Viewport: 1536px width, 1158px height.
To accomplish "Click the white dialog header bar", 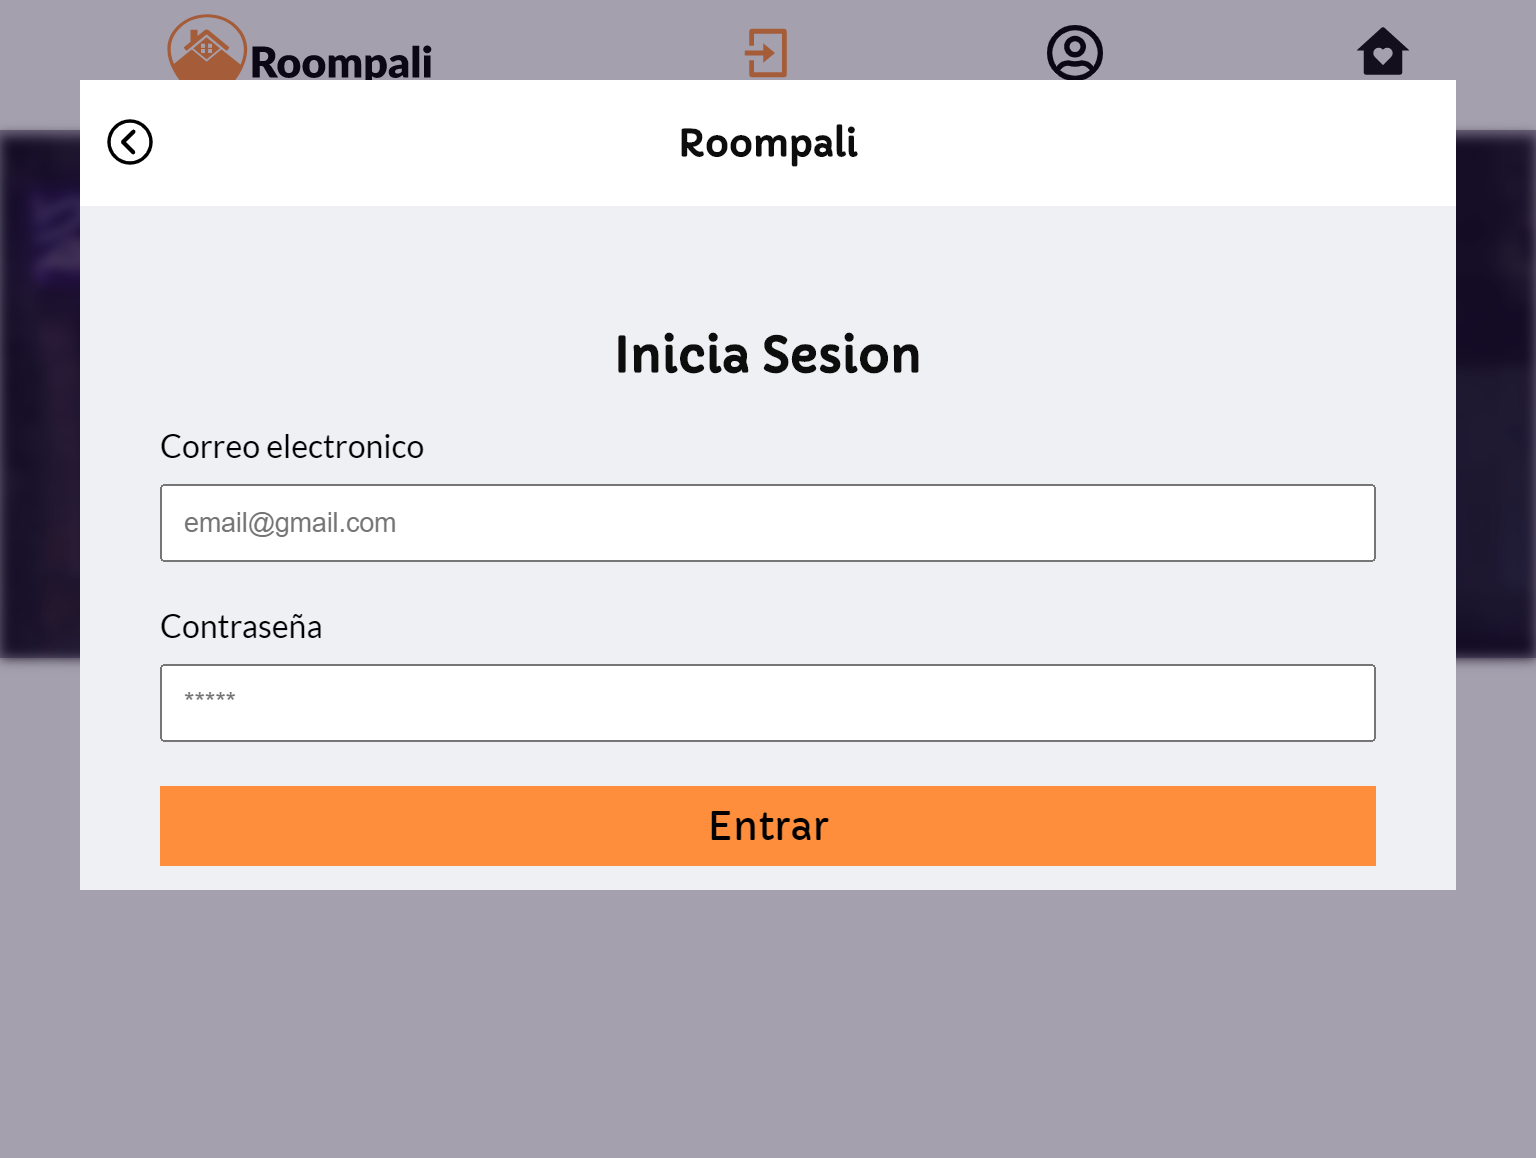I will click(x=1100, y=143).
